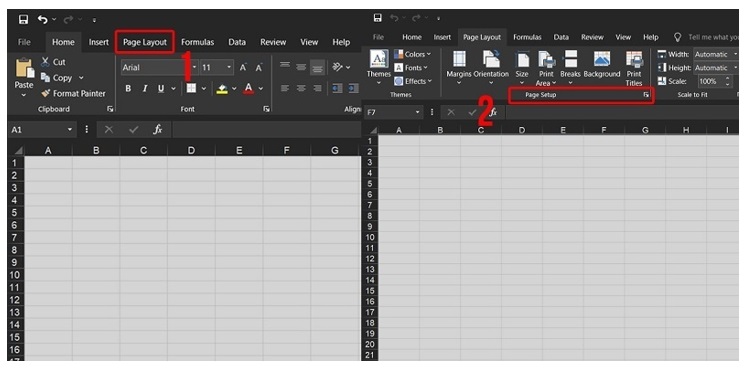Open Data tab in left window
This screenshot has width=746, height=371.
tap(237, 42)
